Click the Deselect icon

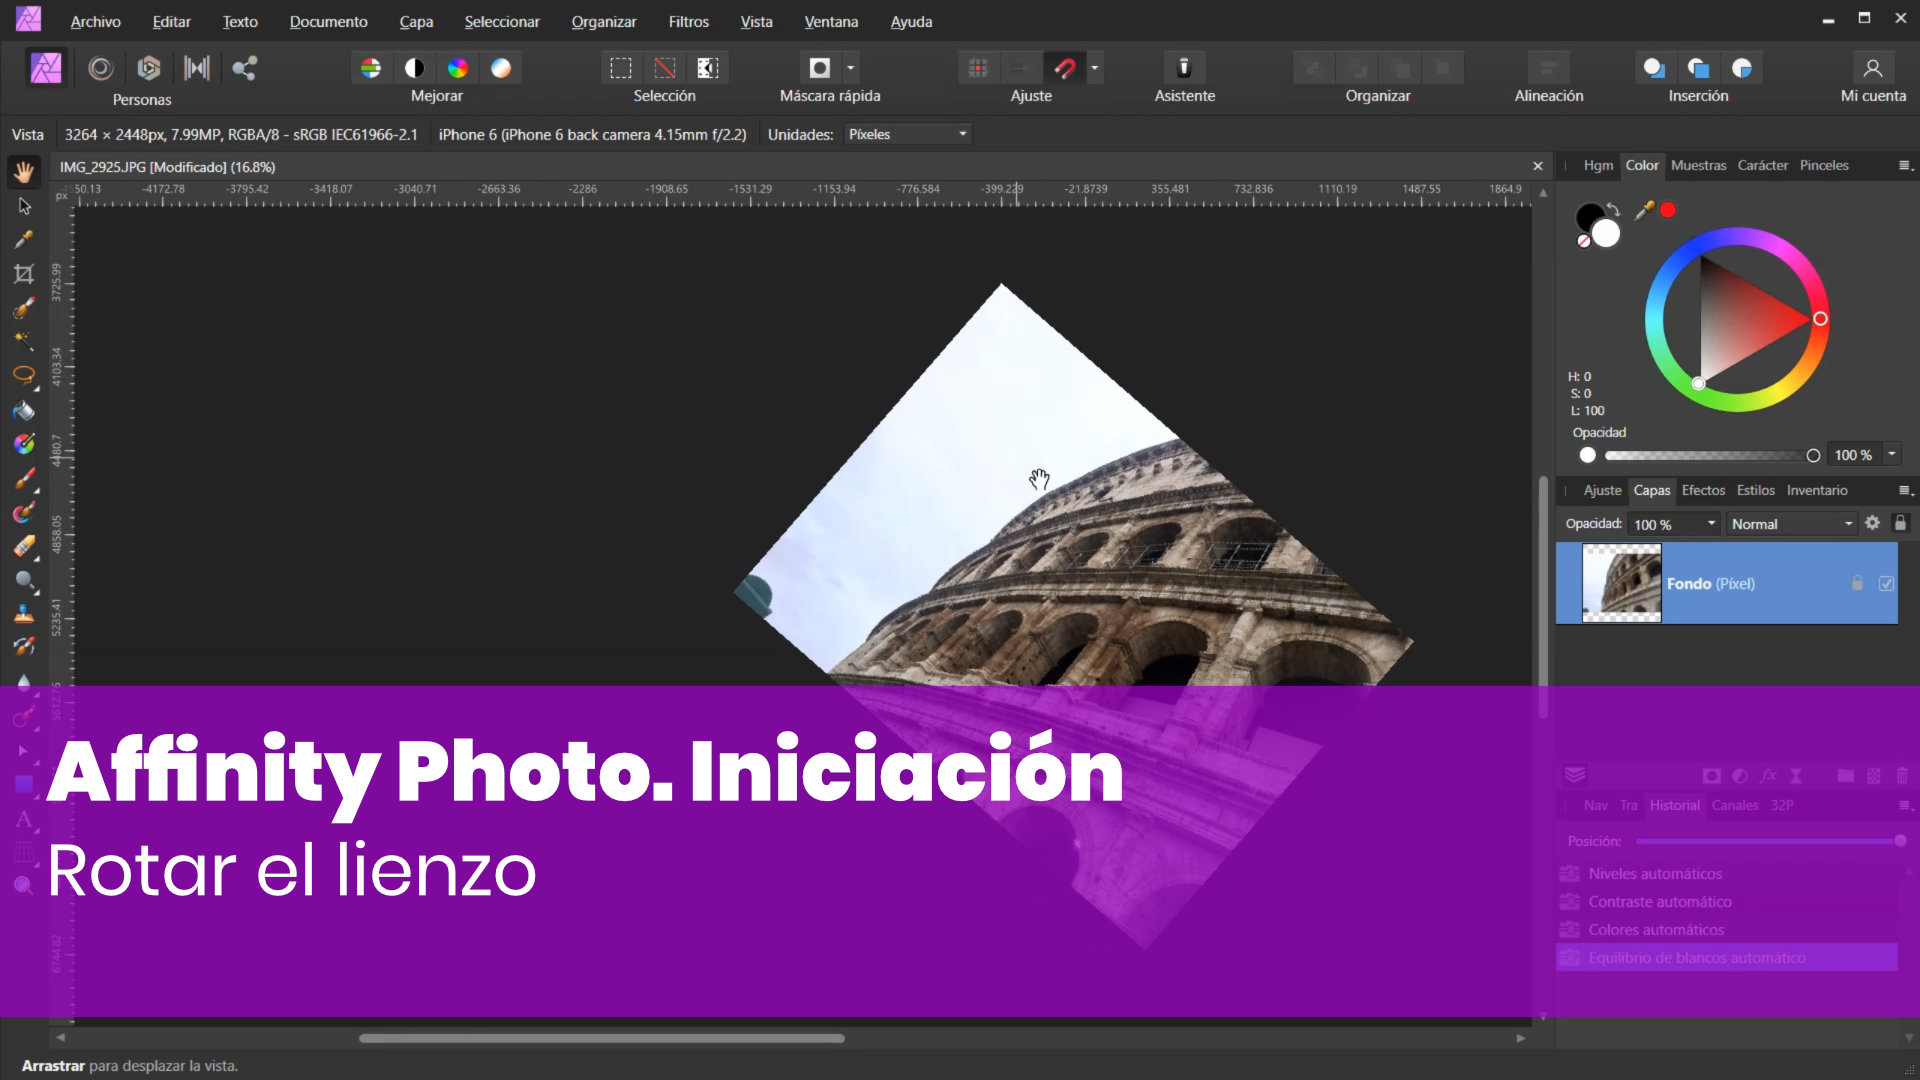click(665, 68)
